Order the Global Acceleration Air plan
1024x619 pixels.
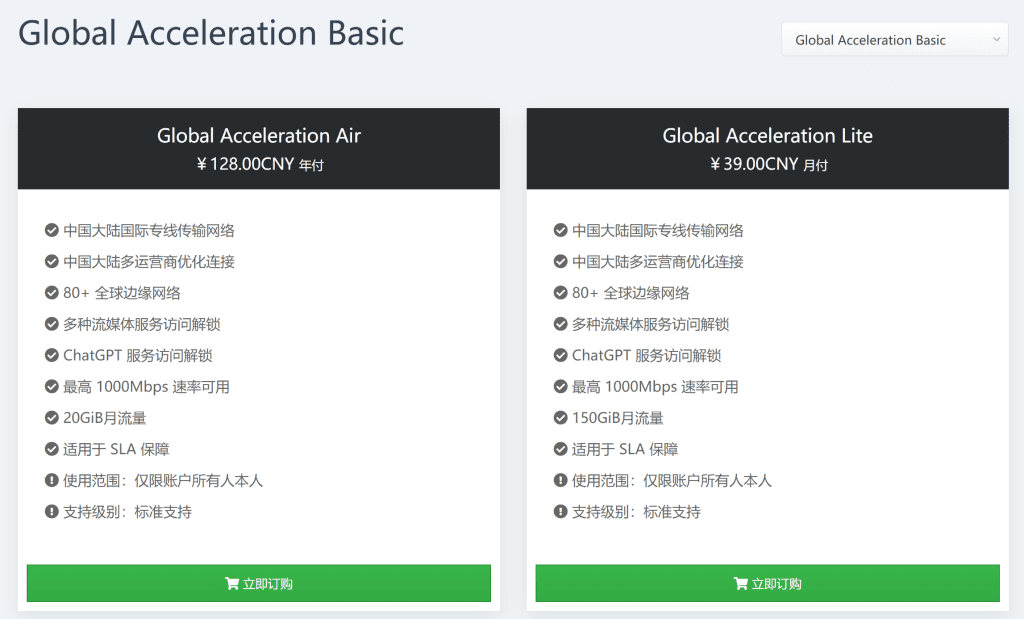[x=259, y=584]
